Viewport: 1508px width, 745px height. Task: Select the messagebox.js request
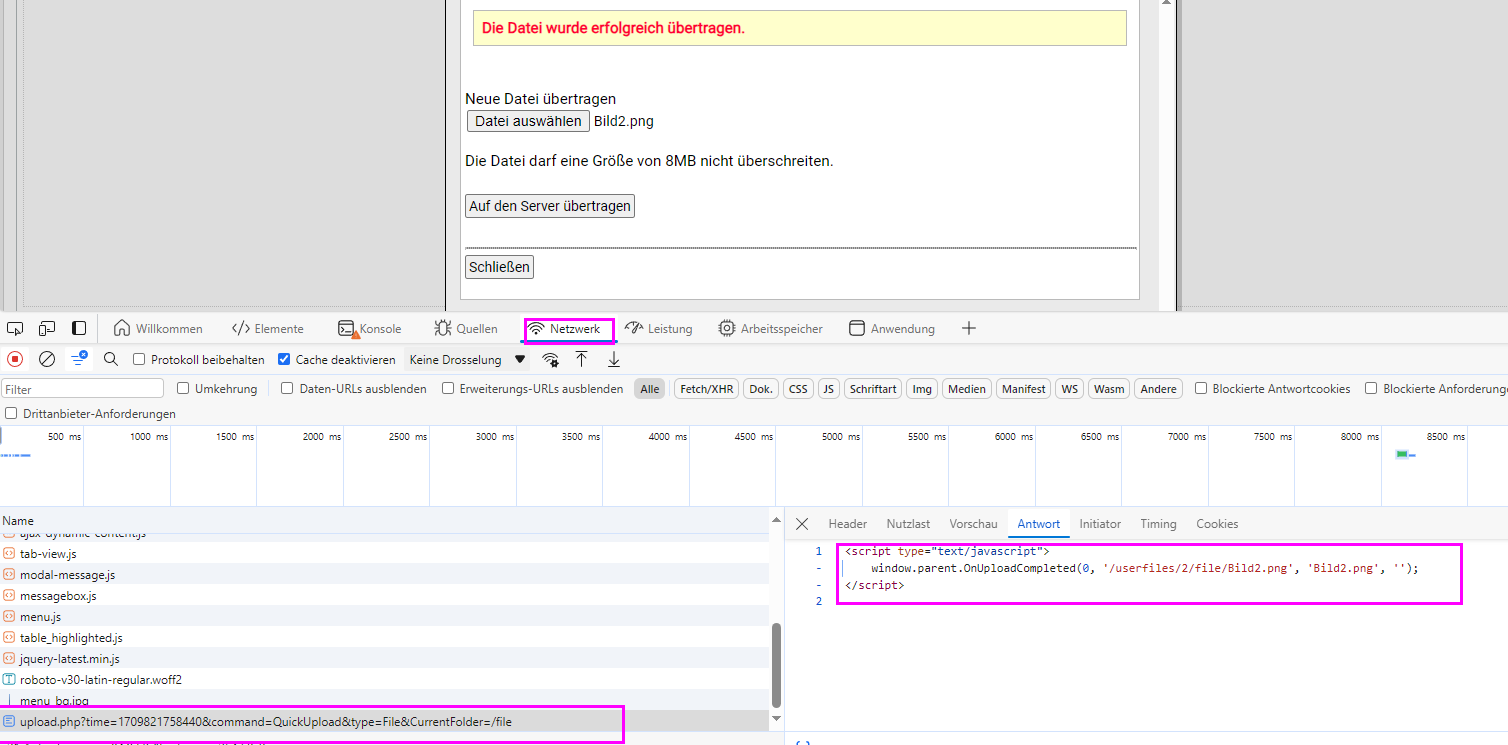385,595
